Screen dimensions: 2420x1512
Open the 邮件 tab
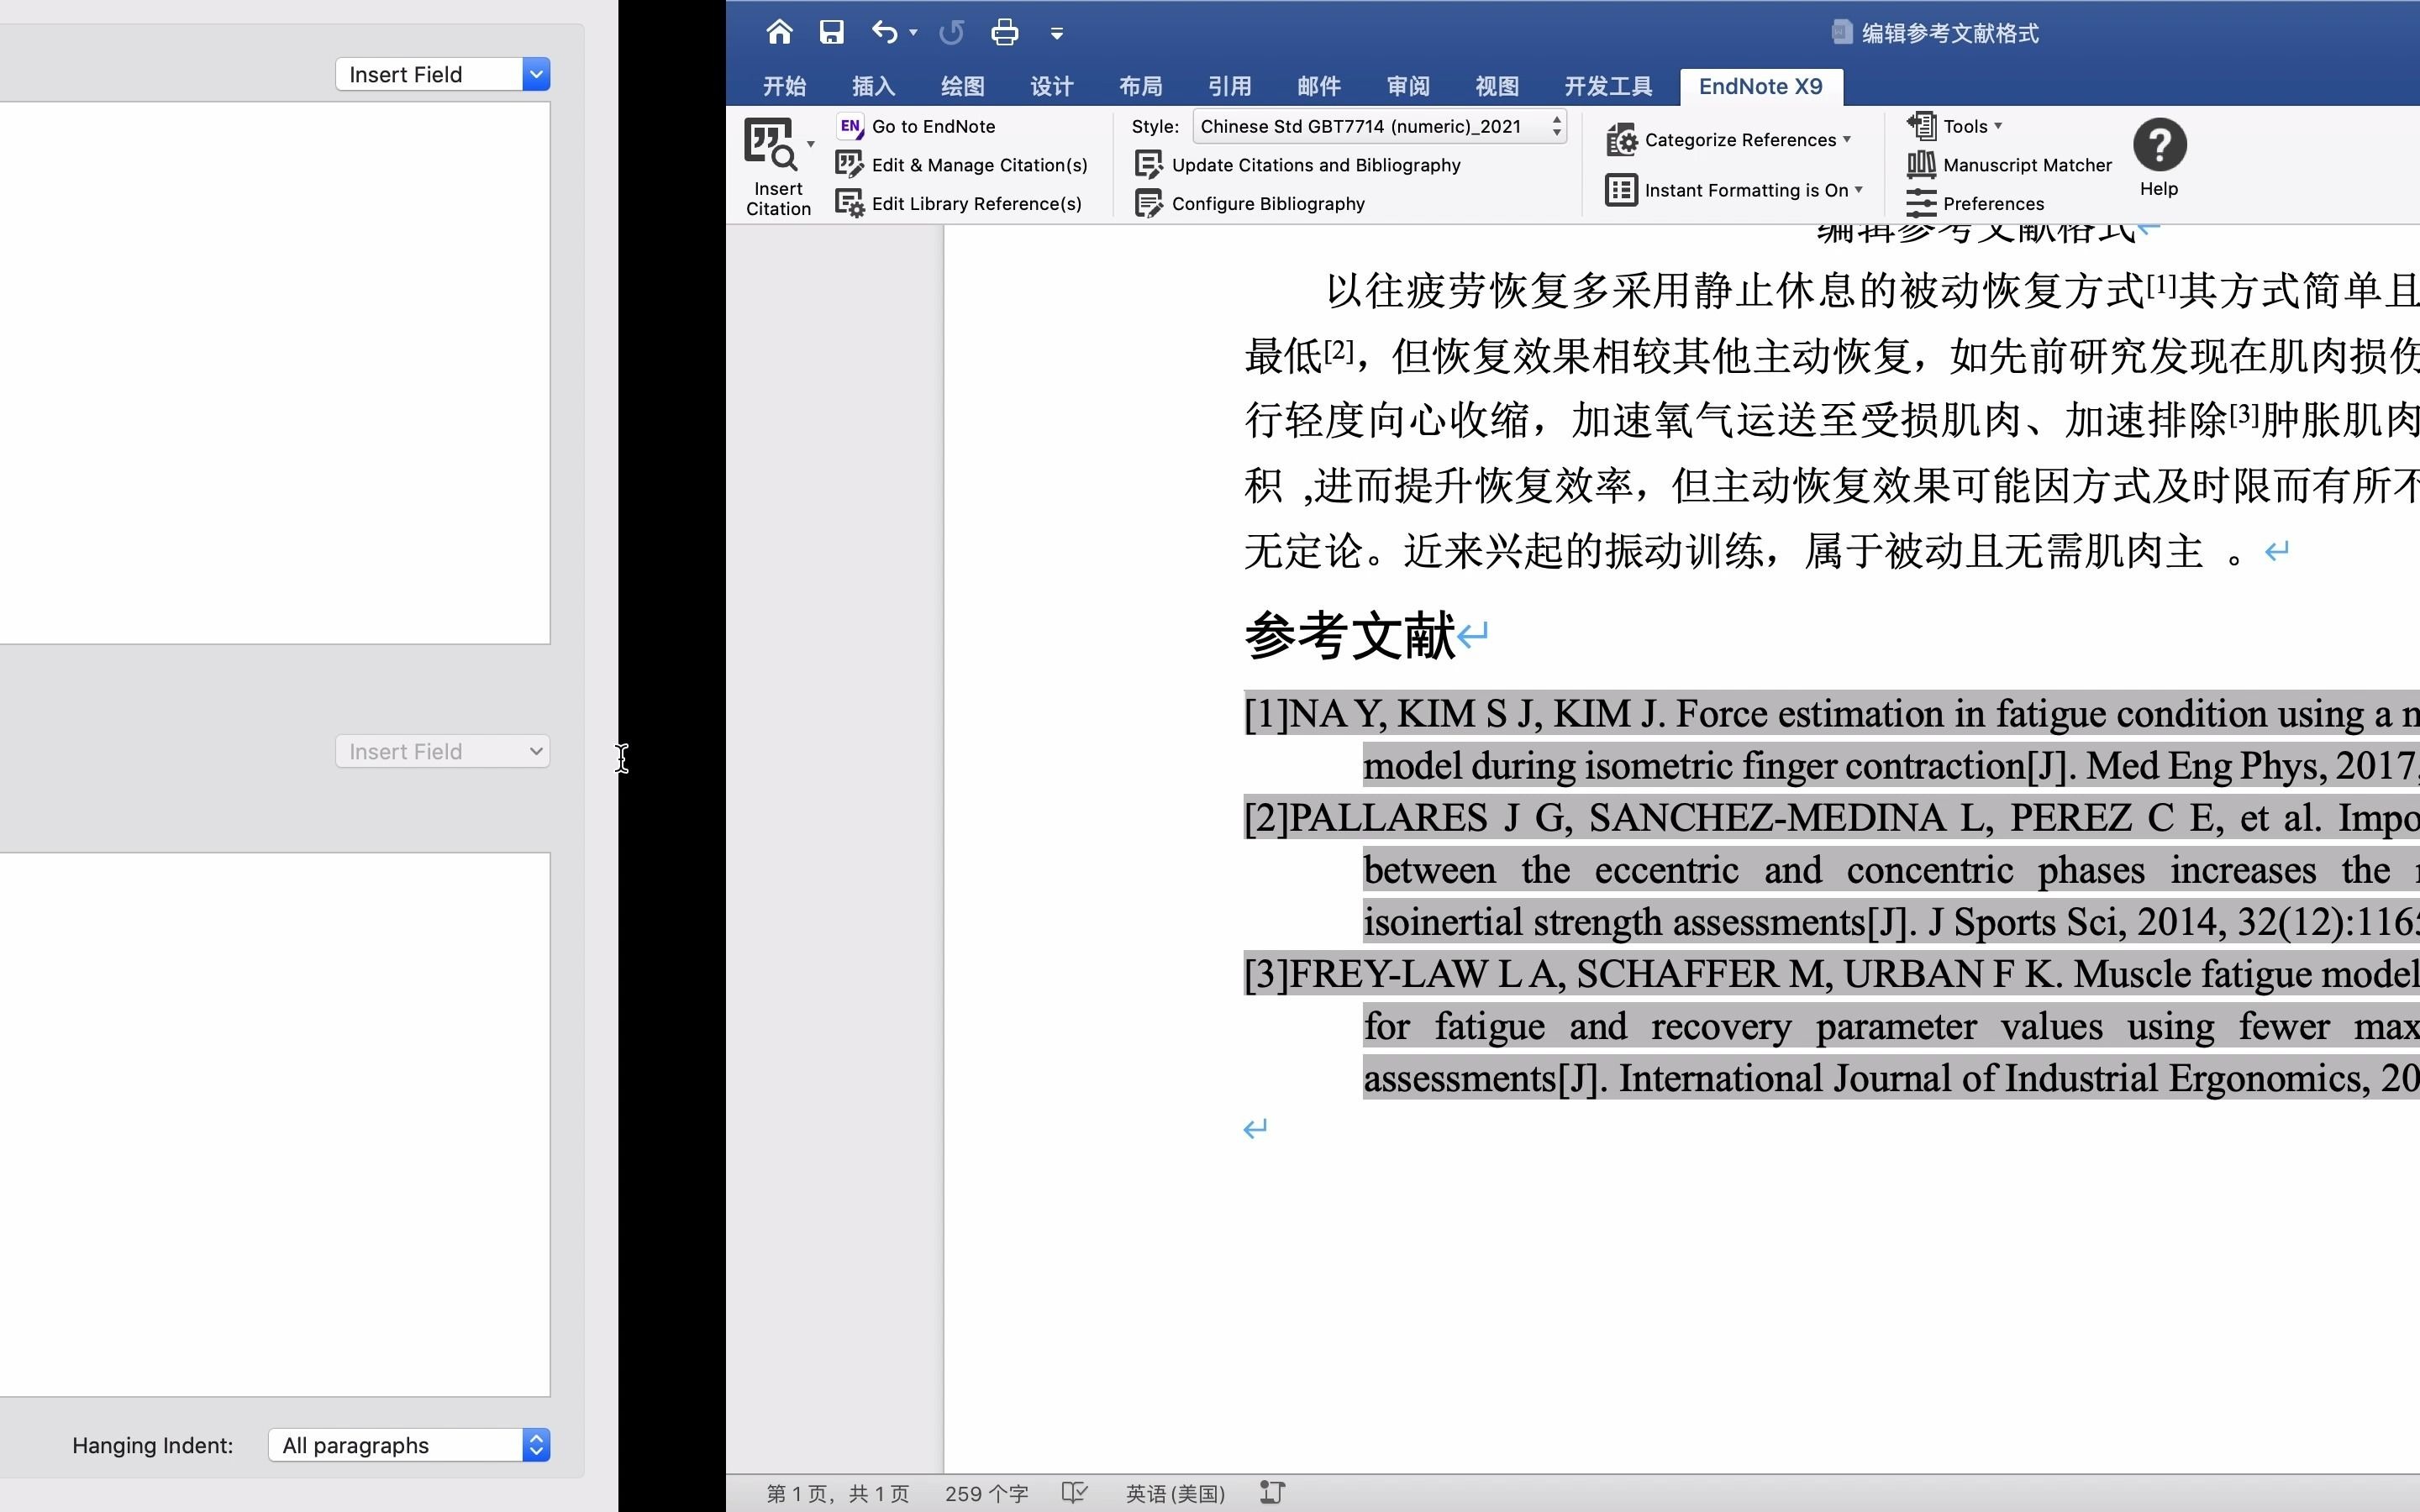[1318, 86]
